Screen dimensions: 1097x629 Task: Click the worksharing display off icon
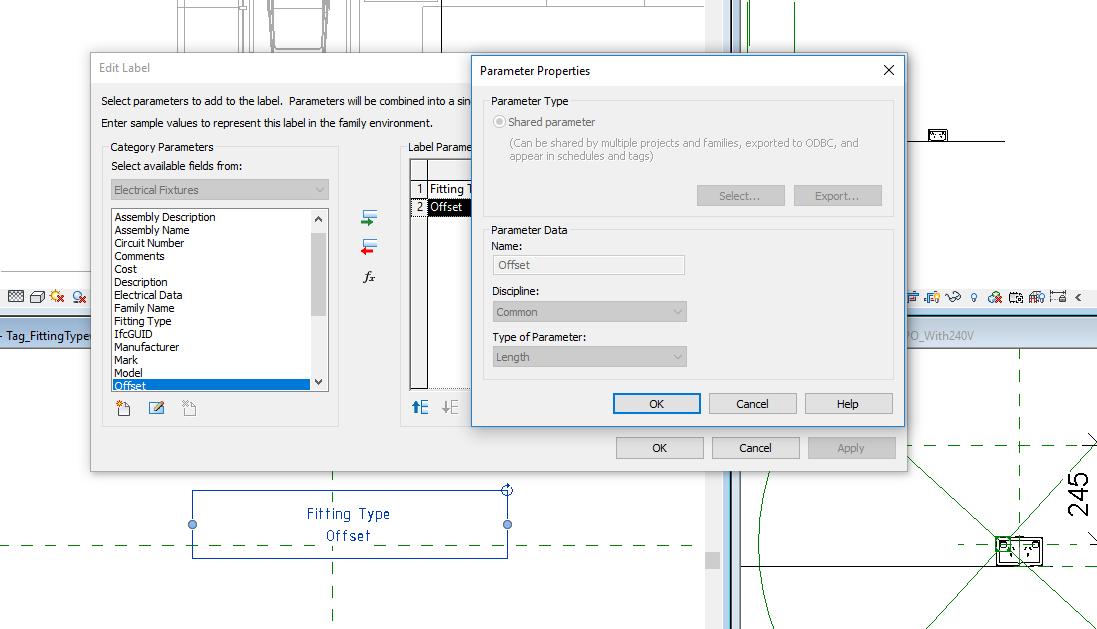(995, 297)
